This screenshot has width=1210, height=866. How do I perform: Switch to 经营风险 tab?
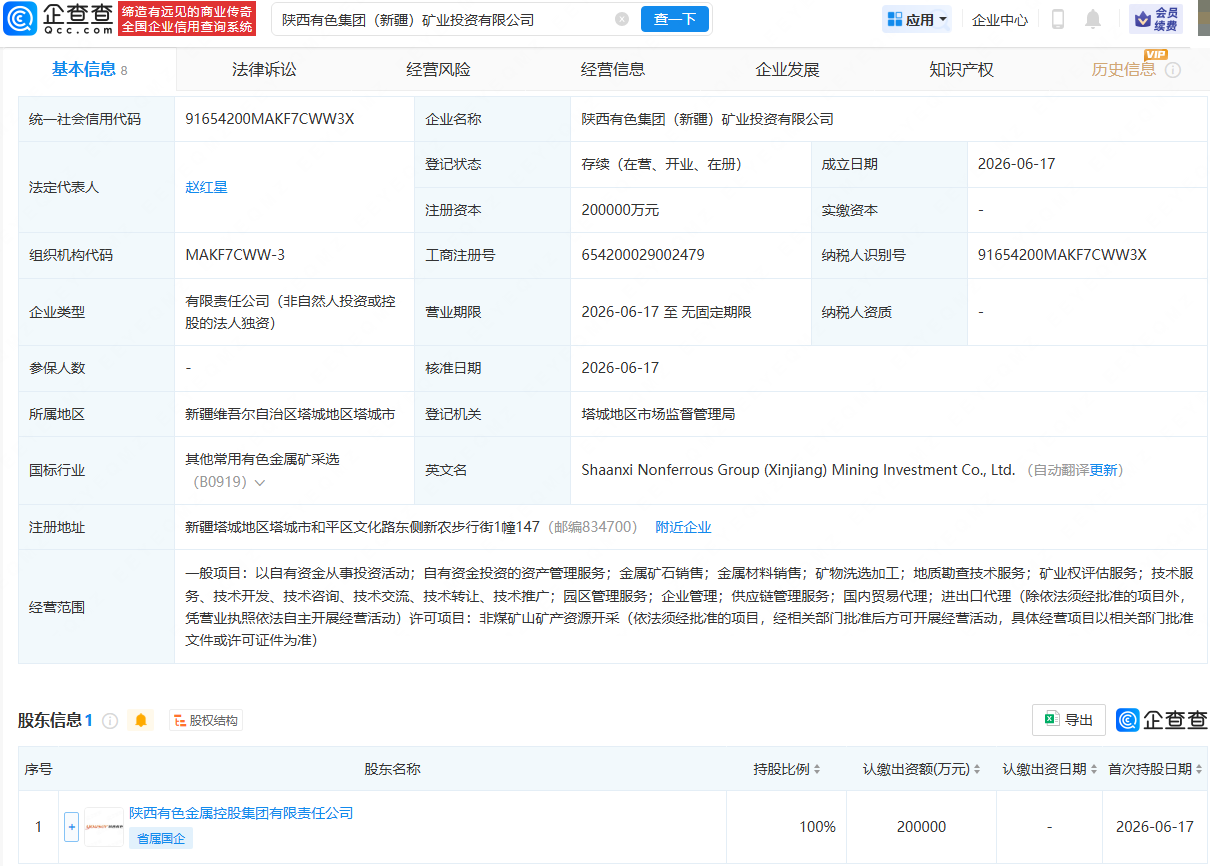point(438,69)
